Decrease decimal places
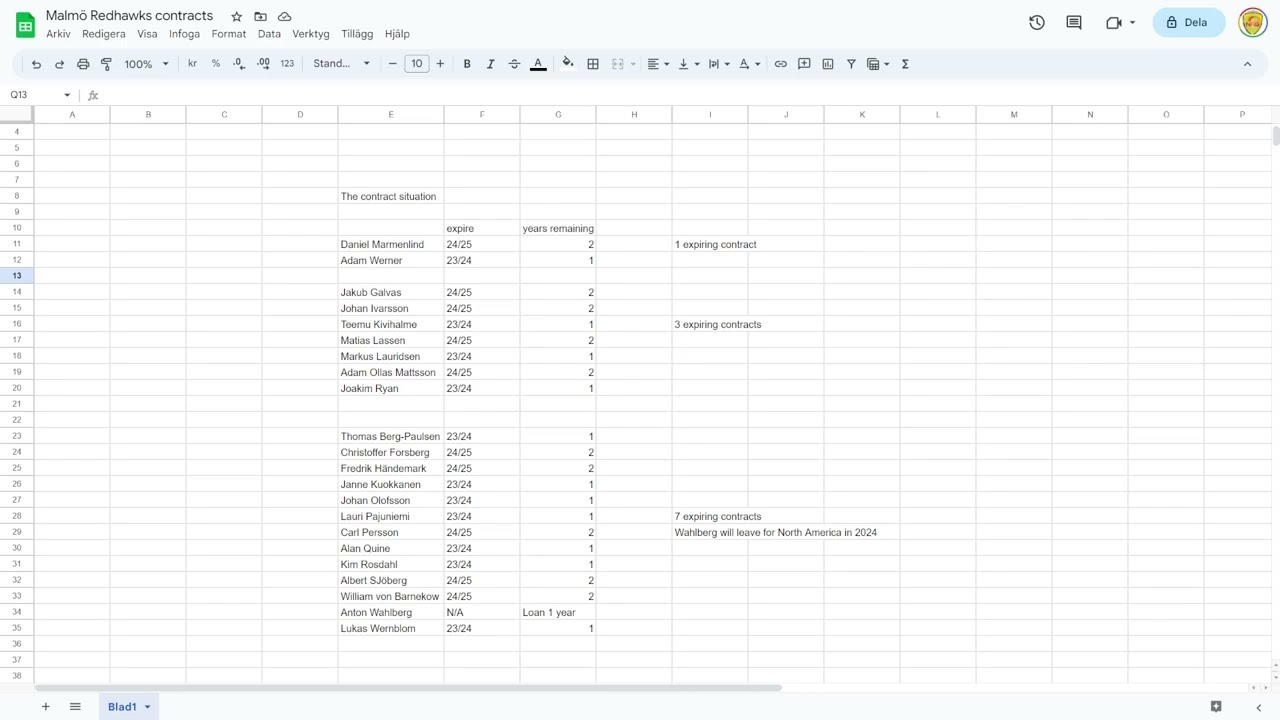This screenshot has height=720, width=1280. tap(239, 64)
